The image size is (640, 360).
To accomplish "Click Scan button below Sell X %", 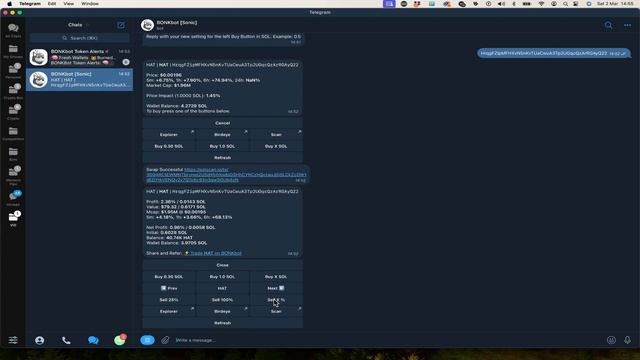I will pyautogui.click(x=276, y=311).
